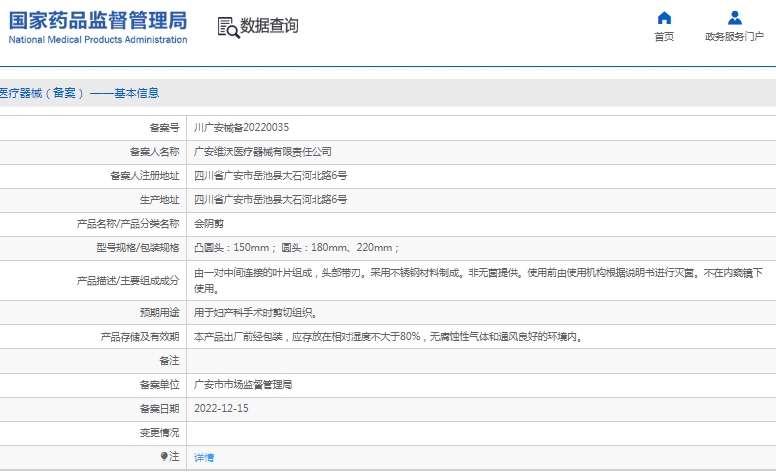776x475 pixels.
Task: Click the 数据查询 heading text
Action: [x=269, y=26]
